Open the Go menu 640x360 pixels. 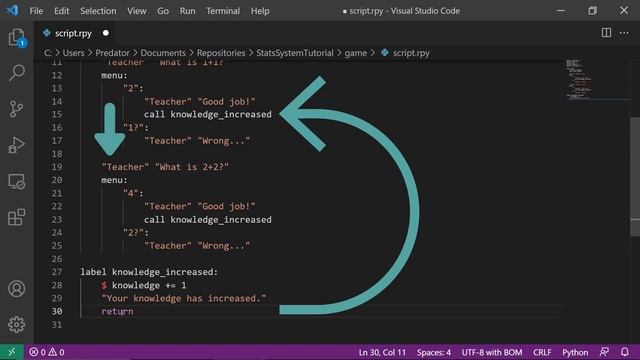(x=163, y=11)
